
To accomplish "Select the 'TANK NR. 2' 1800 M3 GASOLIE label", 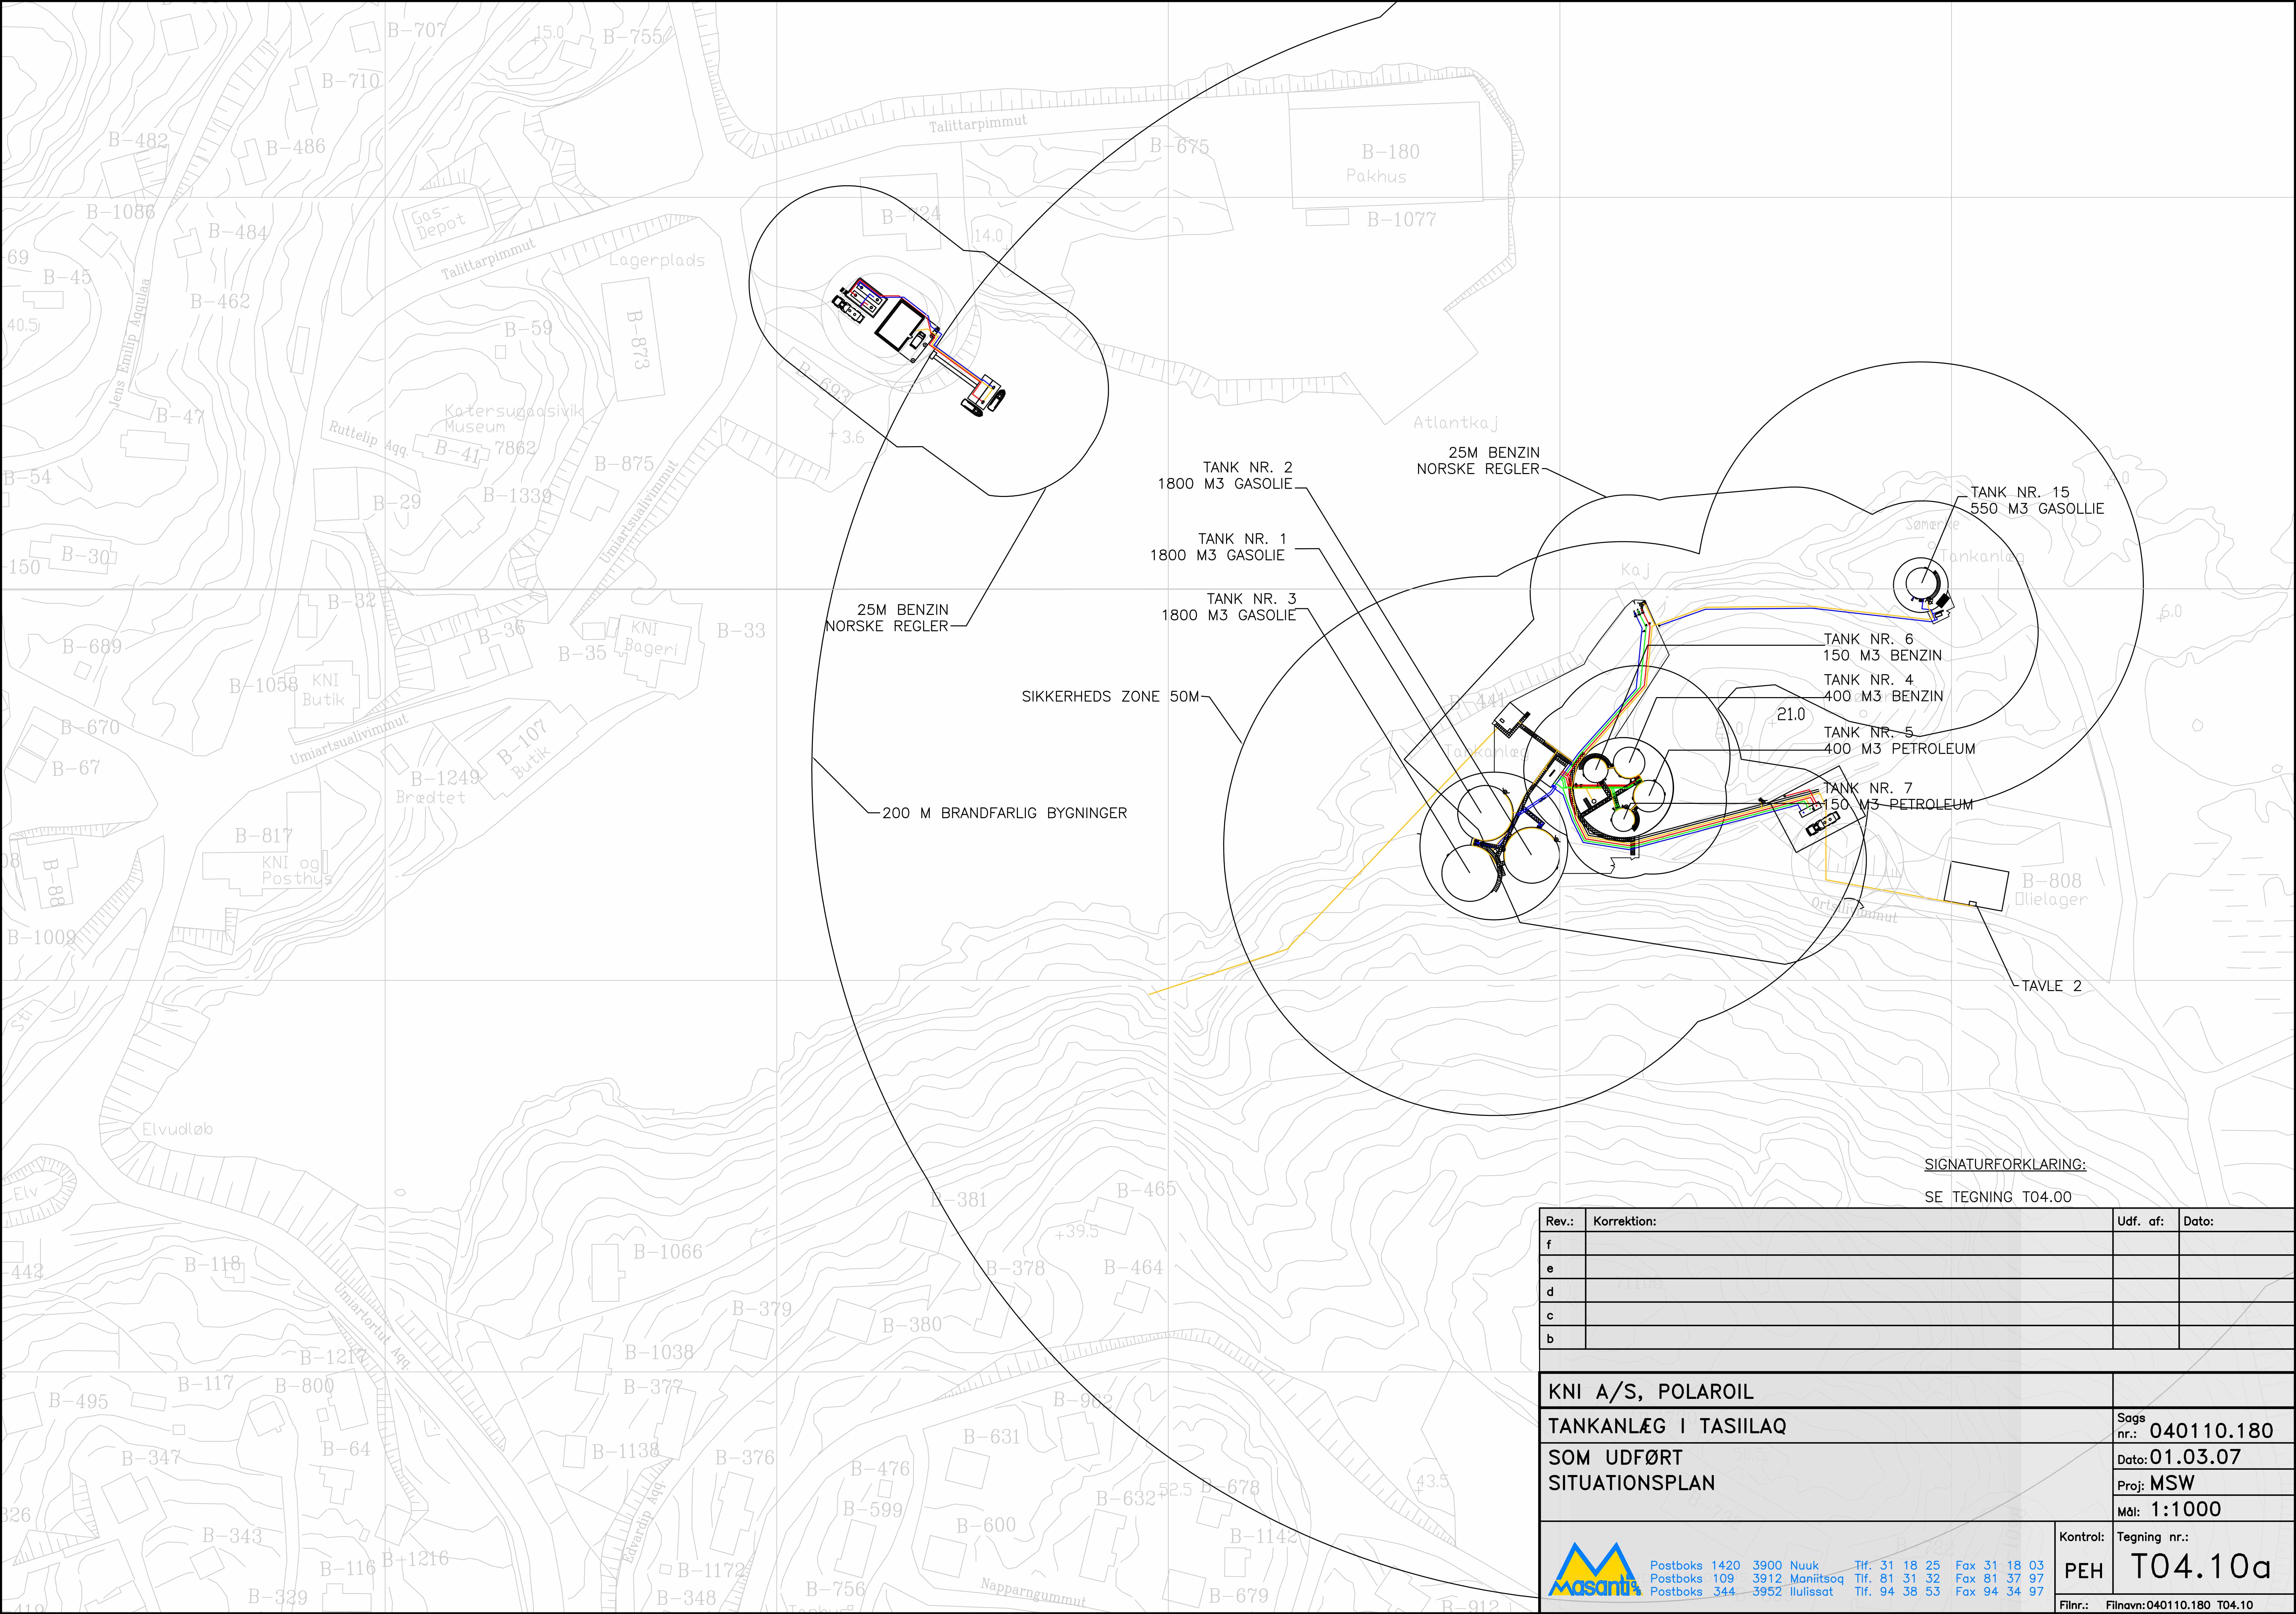I will [1225, 476].
